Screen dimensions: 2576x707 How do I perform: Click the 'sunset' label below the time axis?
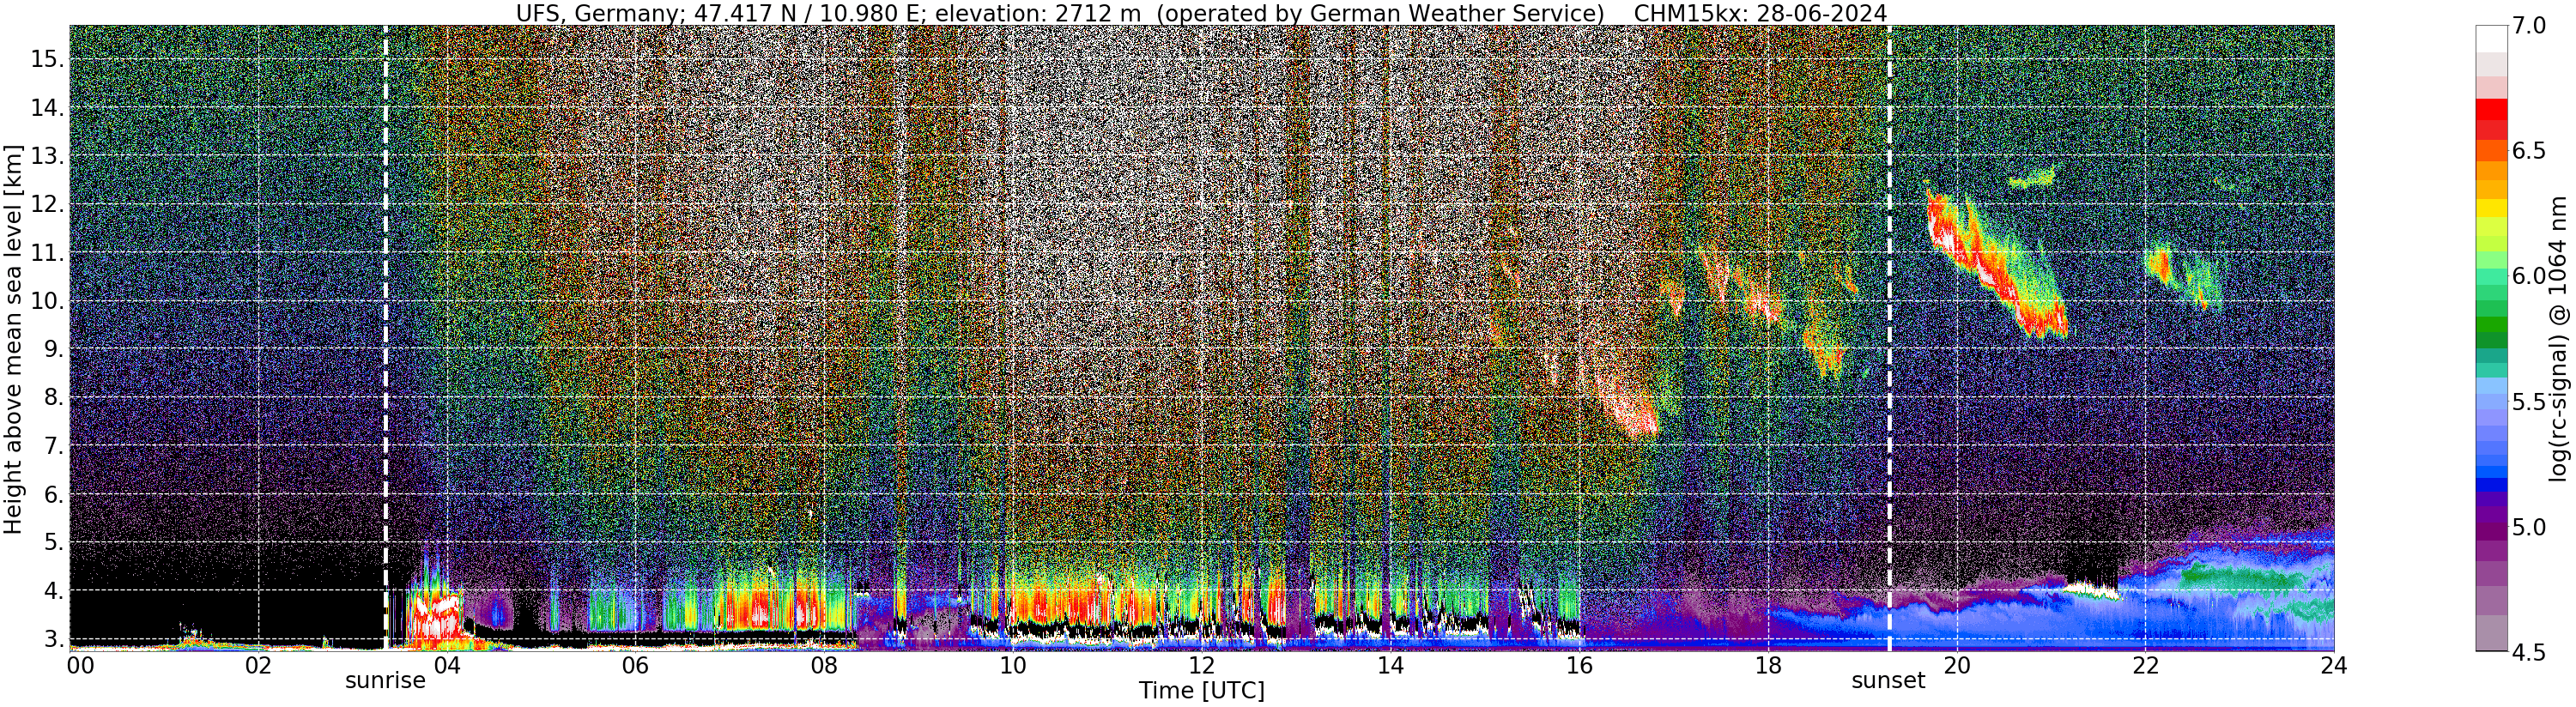point(1888,681)
